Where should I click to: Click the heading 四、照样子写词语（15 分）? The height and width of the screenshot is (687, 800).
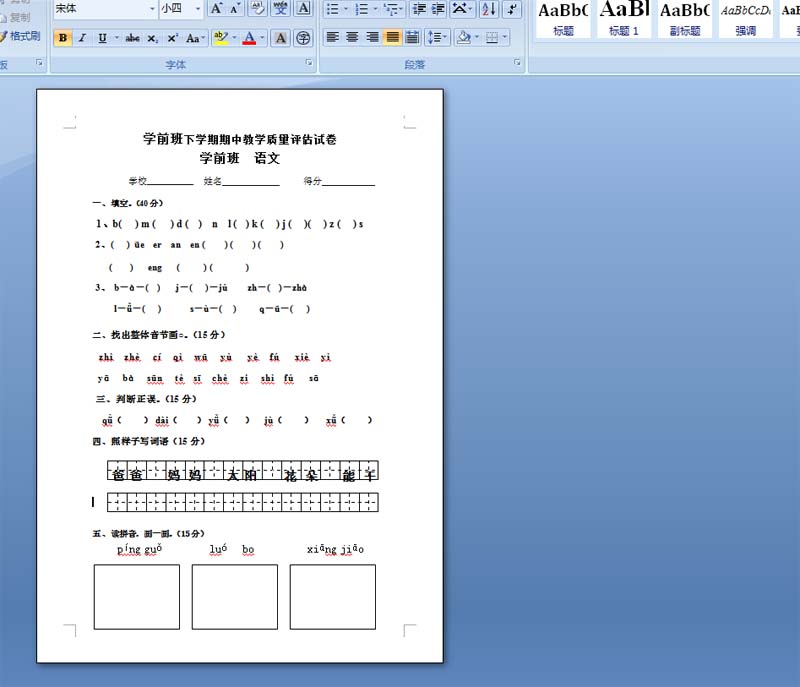(x=148, y=441)
